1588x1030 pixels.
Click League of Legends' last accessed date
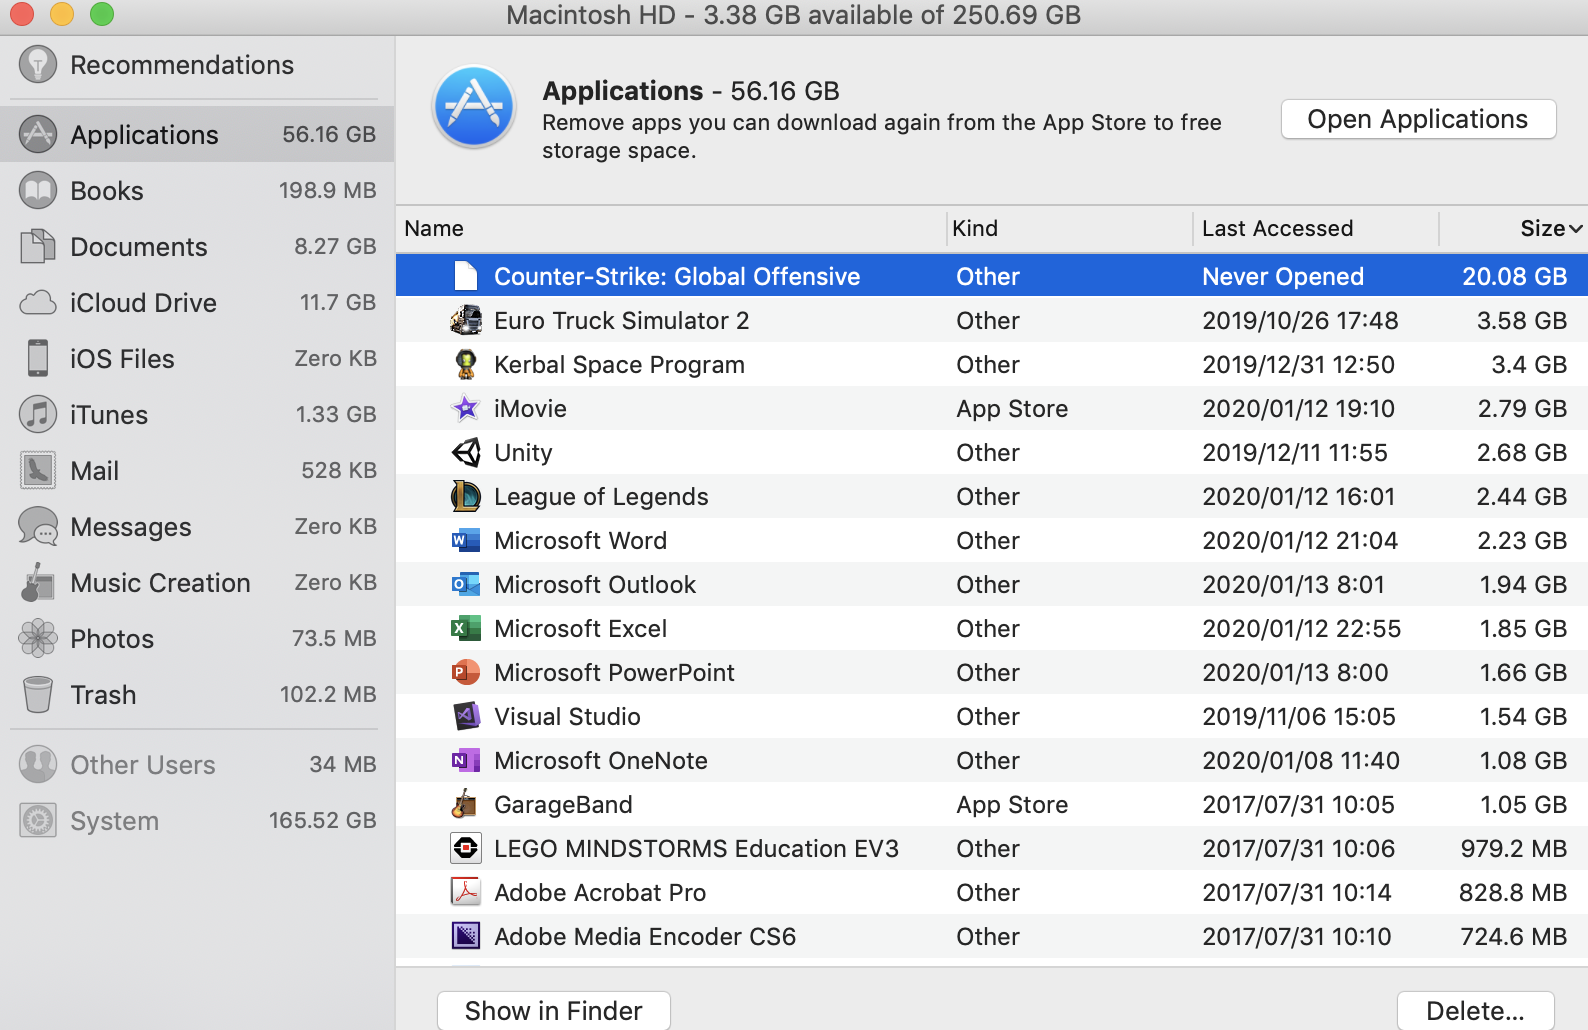click(x=1298, y=496)
